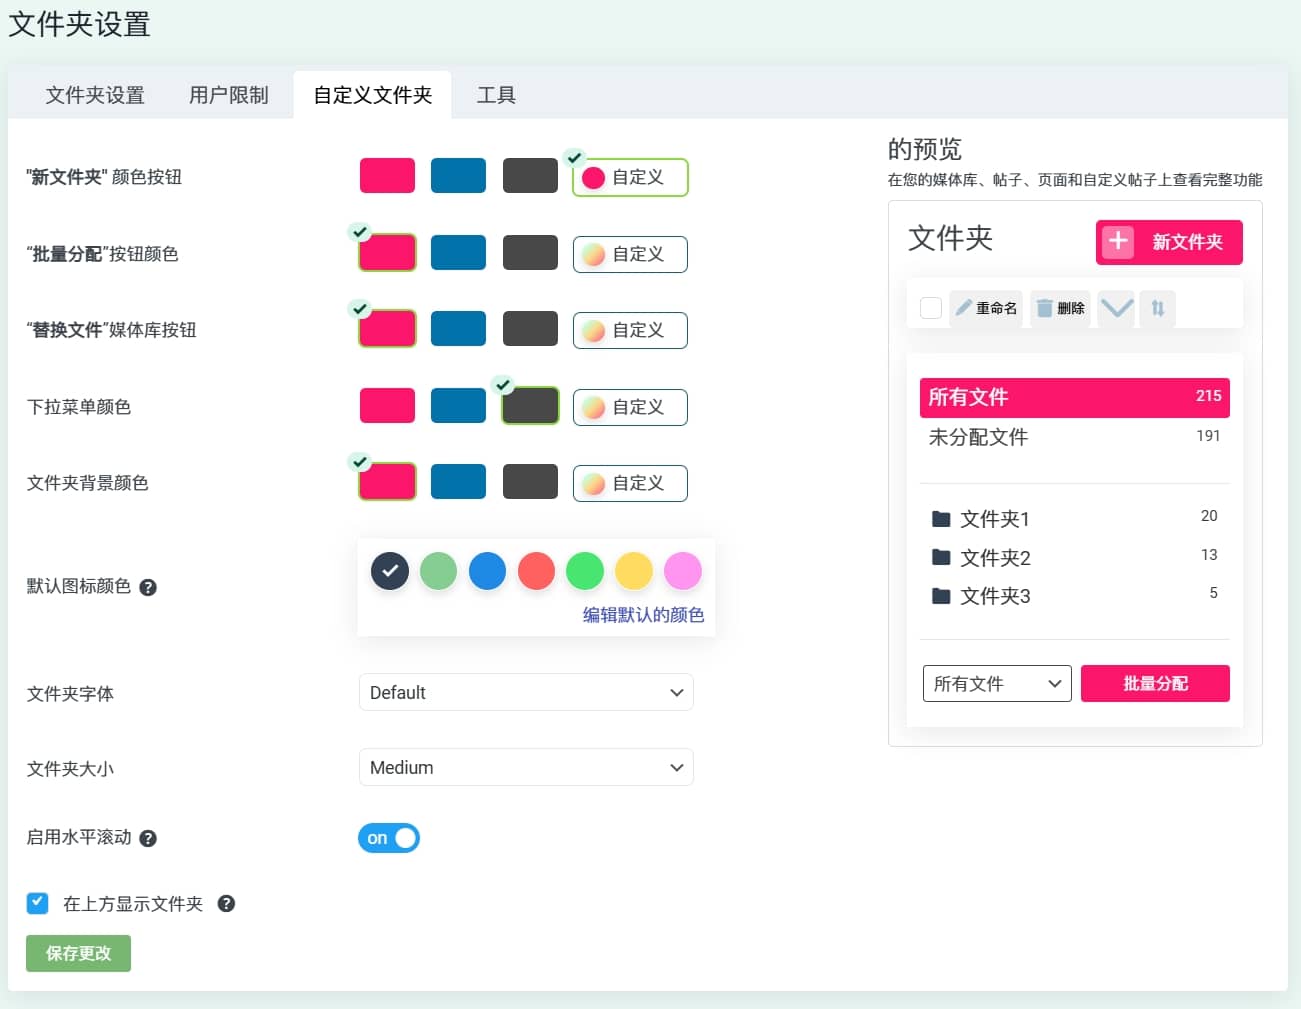1301x1009 pixels.
Task: Click the folder icon of 文件夹2
Action: pos(940,557)
